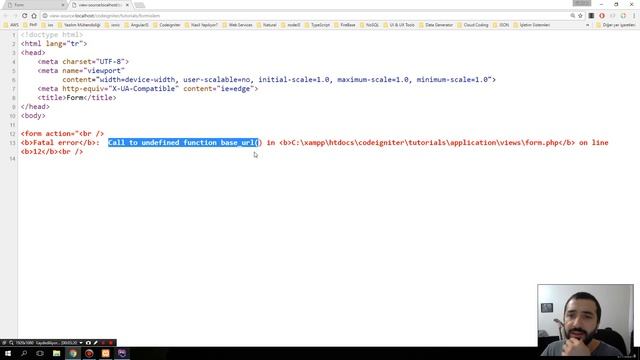Open the JSON bookmark folder
This screenshot has width=640, height=360.
(x=501, y=25)
